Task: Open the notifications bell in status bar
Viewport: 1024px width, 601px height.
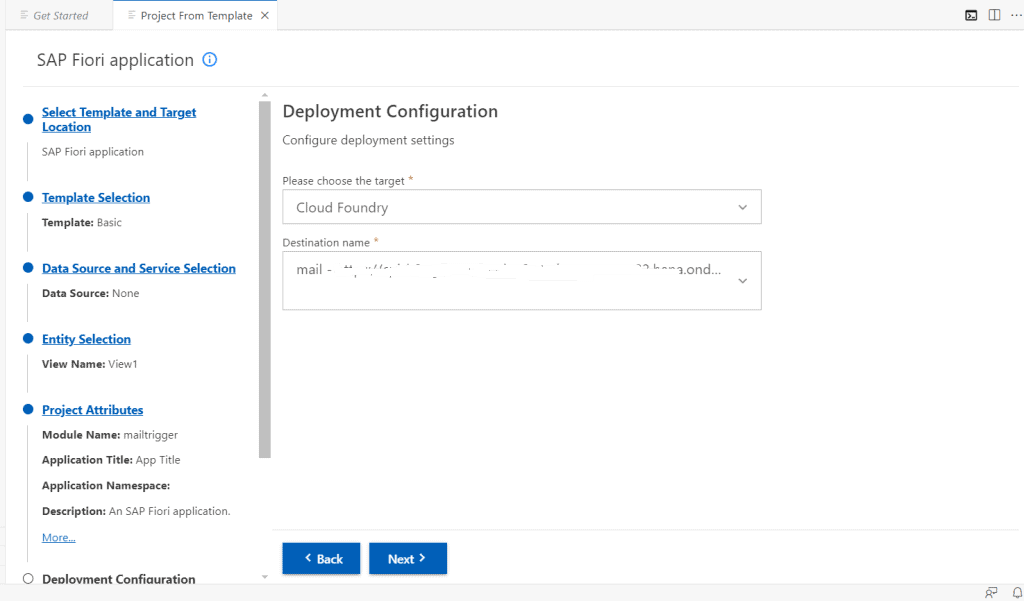Action: [x=1017, y=593]
